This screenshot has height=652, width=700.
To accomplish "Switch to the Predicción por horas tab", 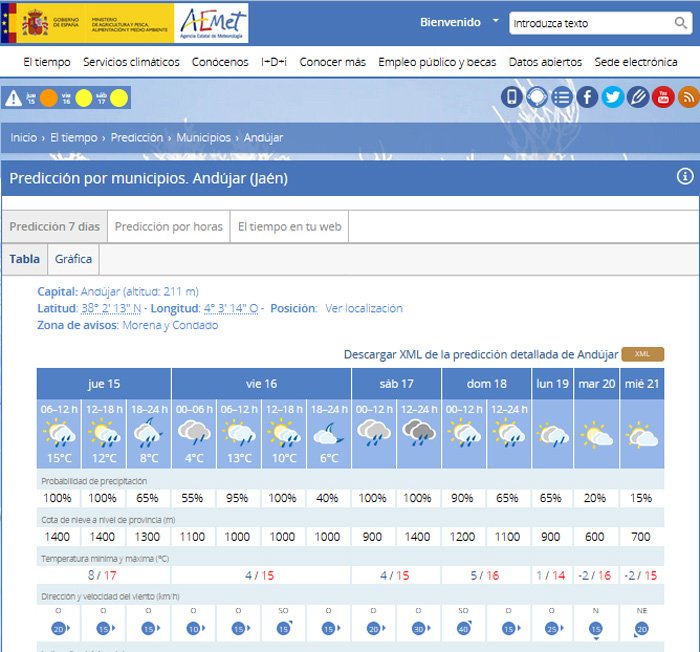I will [168, 227].
